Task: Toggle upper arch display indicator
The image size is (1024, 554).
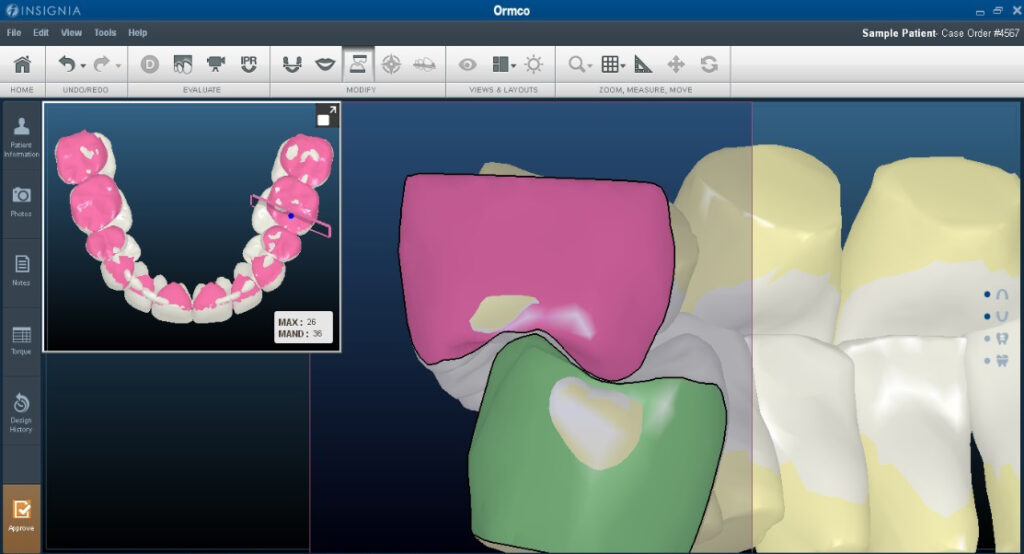Action: (x=1002, y=294)
